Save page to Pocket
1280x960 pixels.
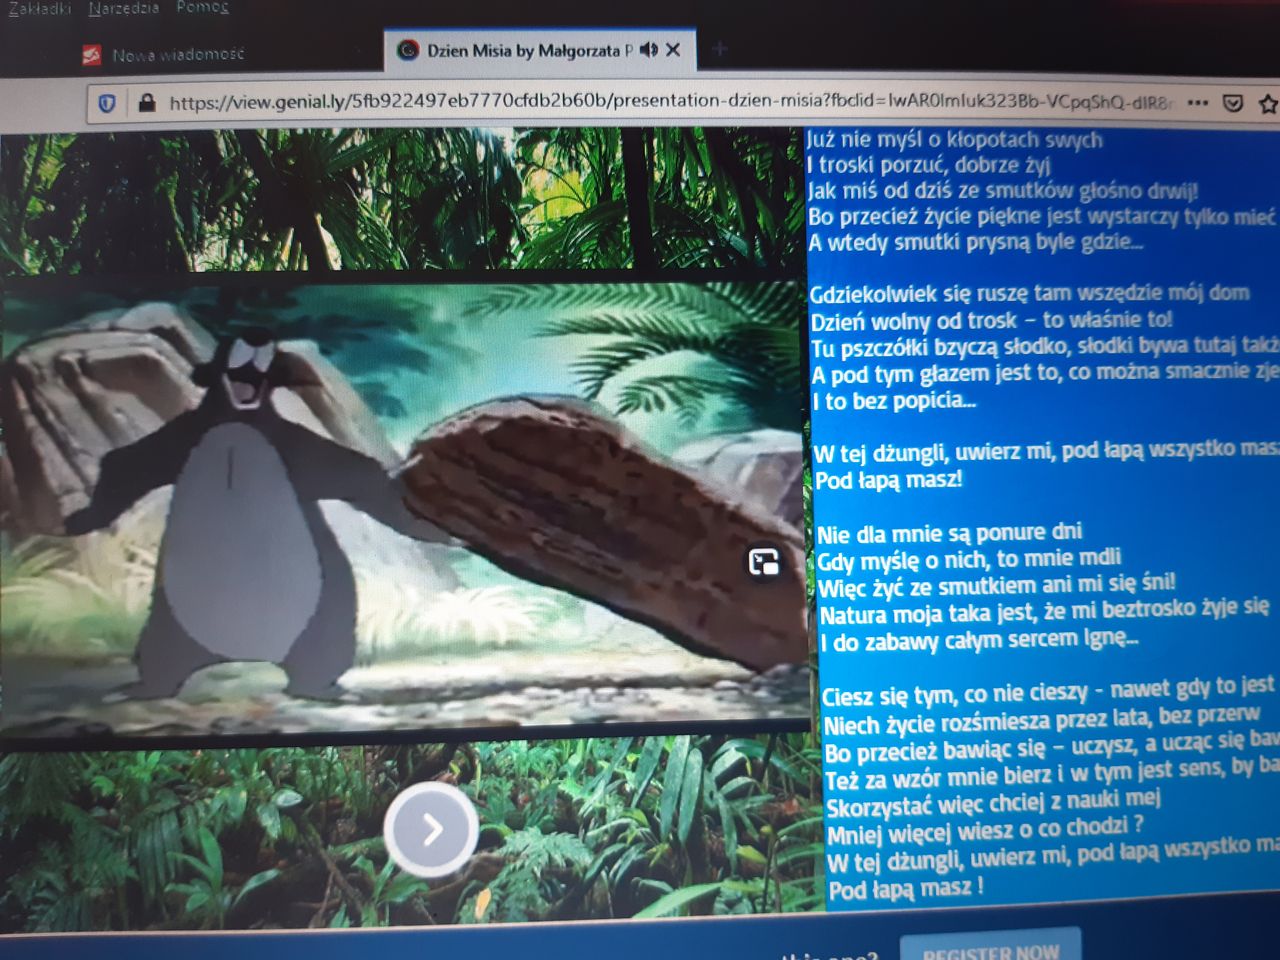click(1233, 103)
